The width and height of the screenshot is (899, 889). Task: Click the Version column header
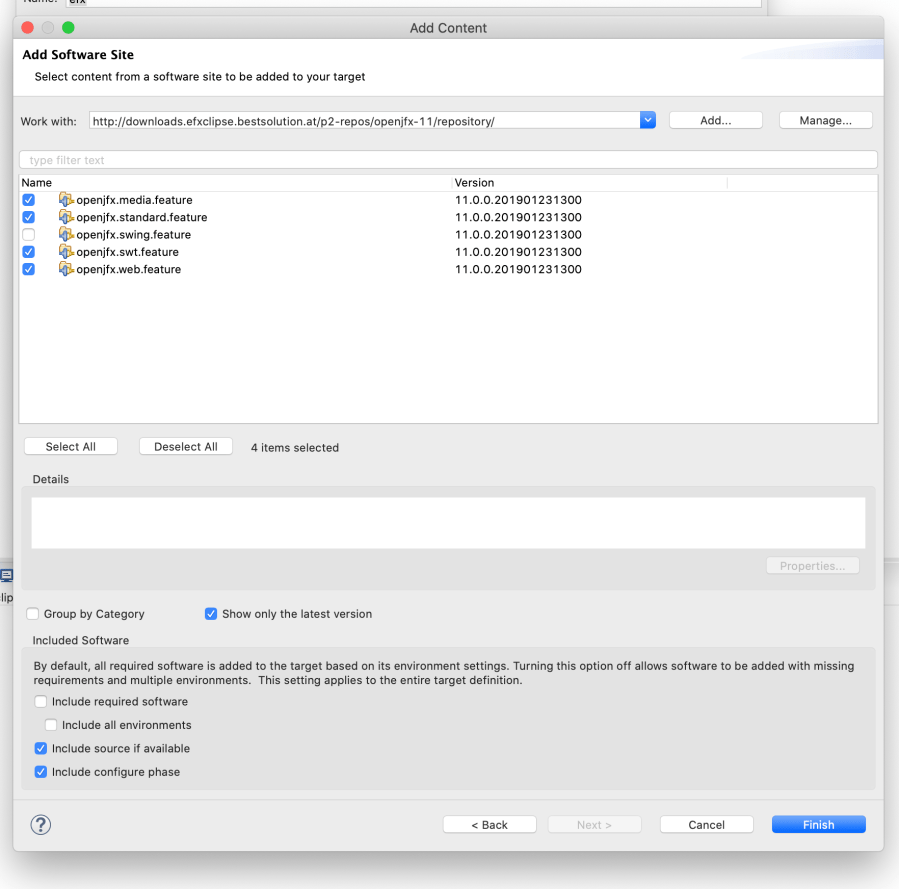474,183
